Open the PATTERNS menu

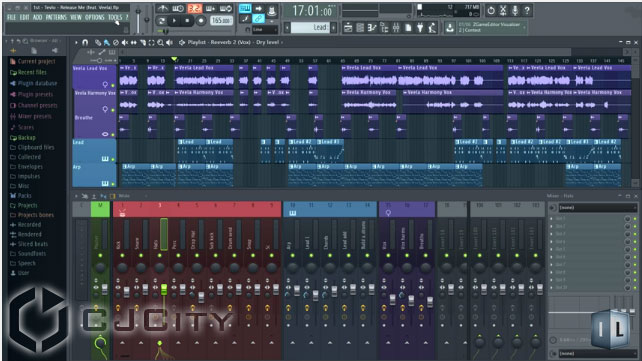56,17
